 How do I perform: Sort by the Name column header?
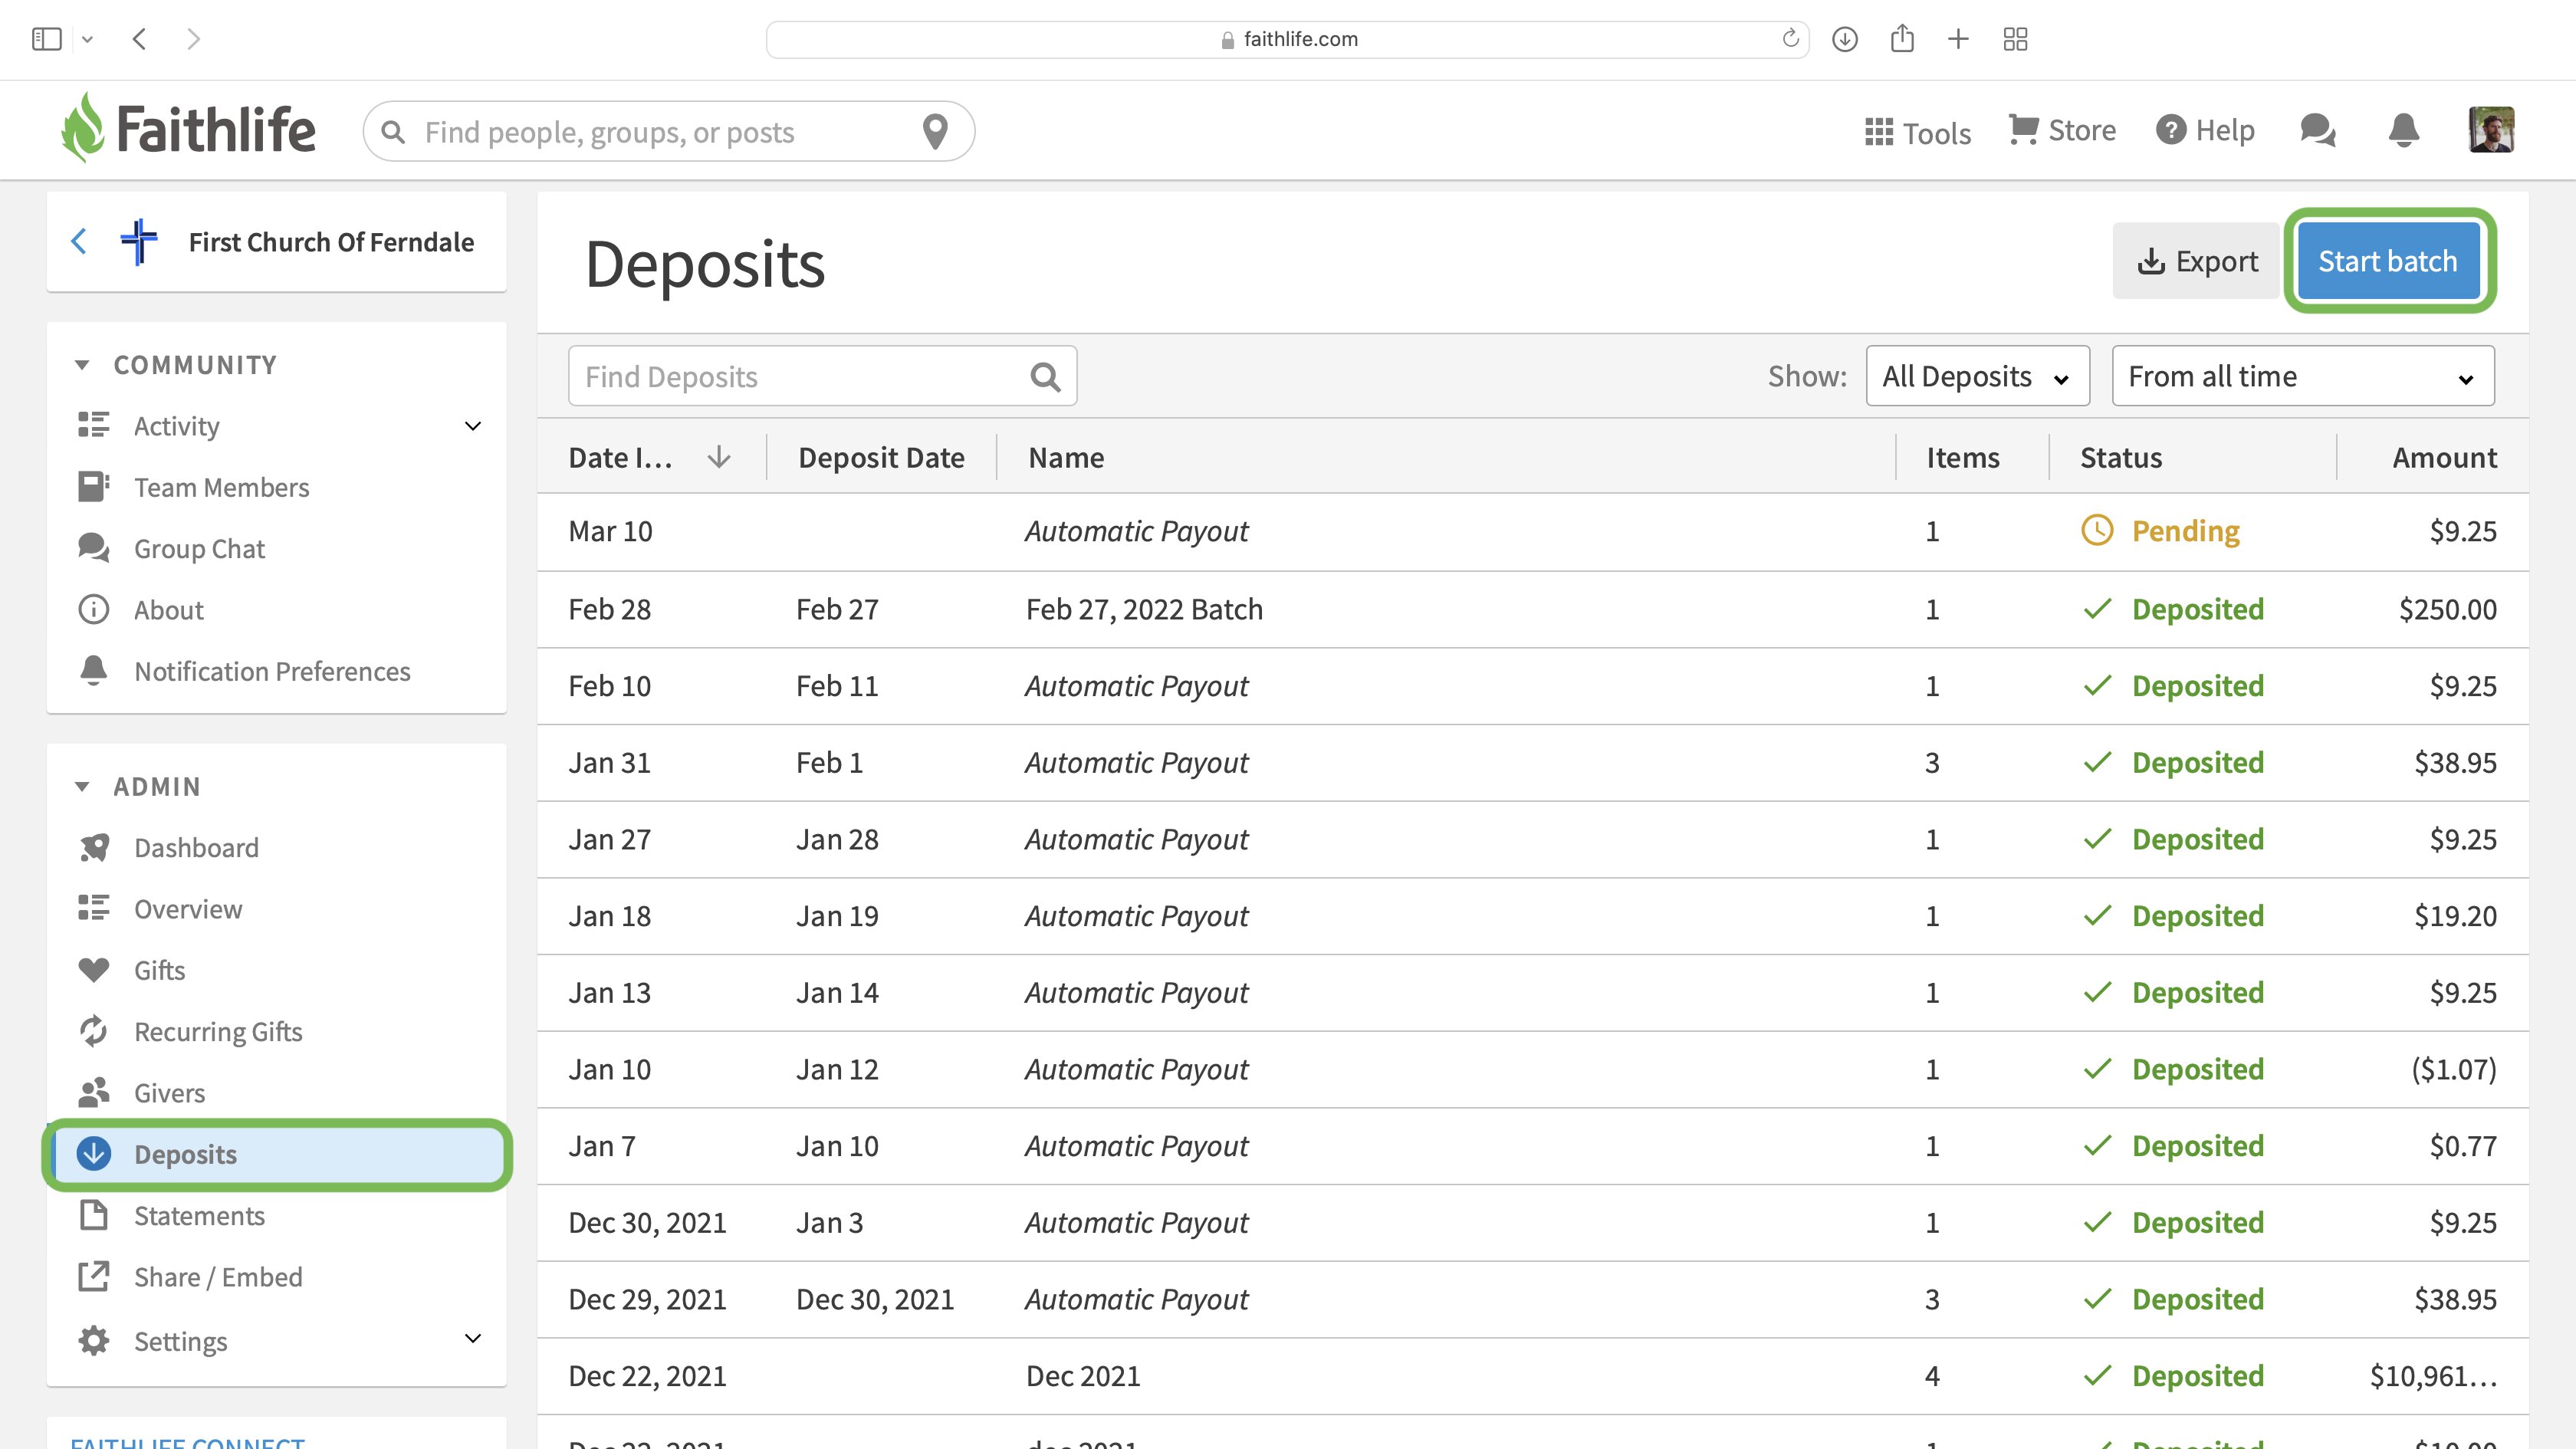[1066, 457]
